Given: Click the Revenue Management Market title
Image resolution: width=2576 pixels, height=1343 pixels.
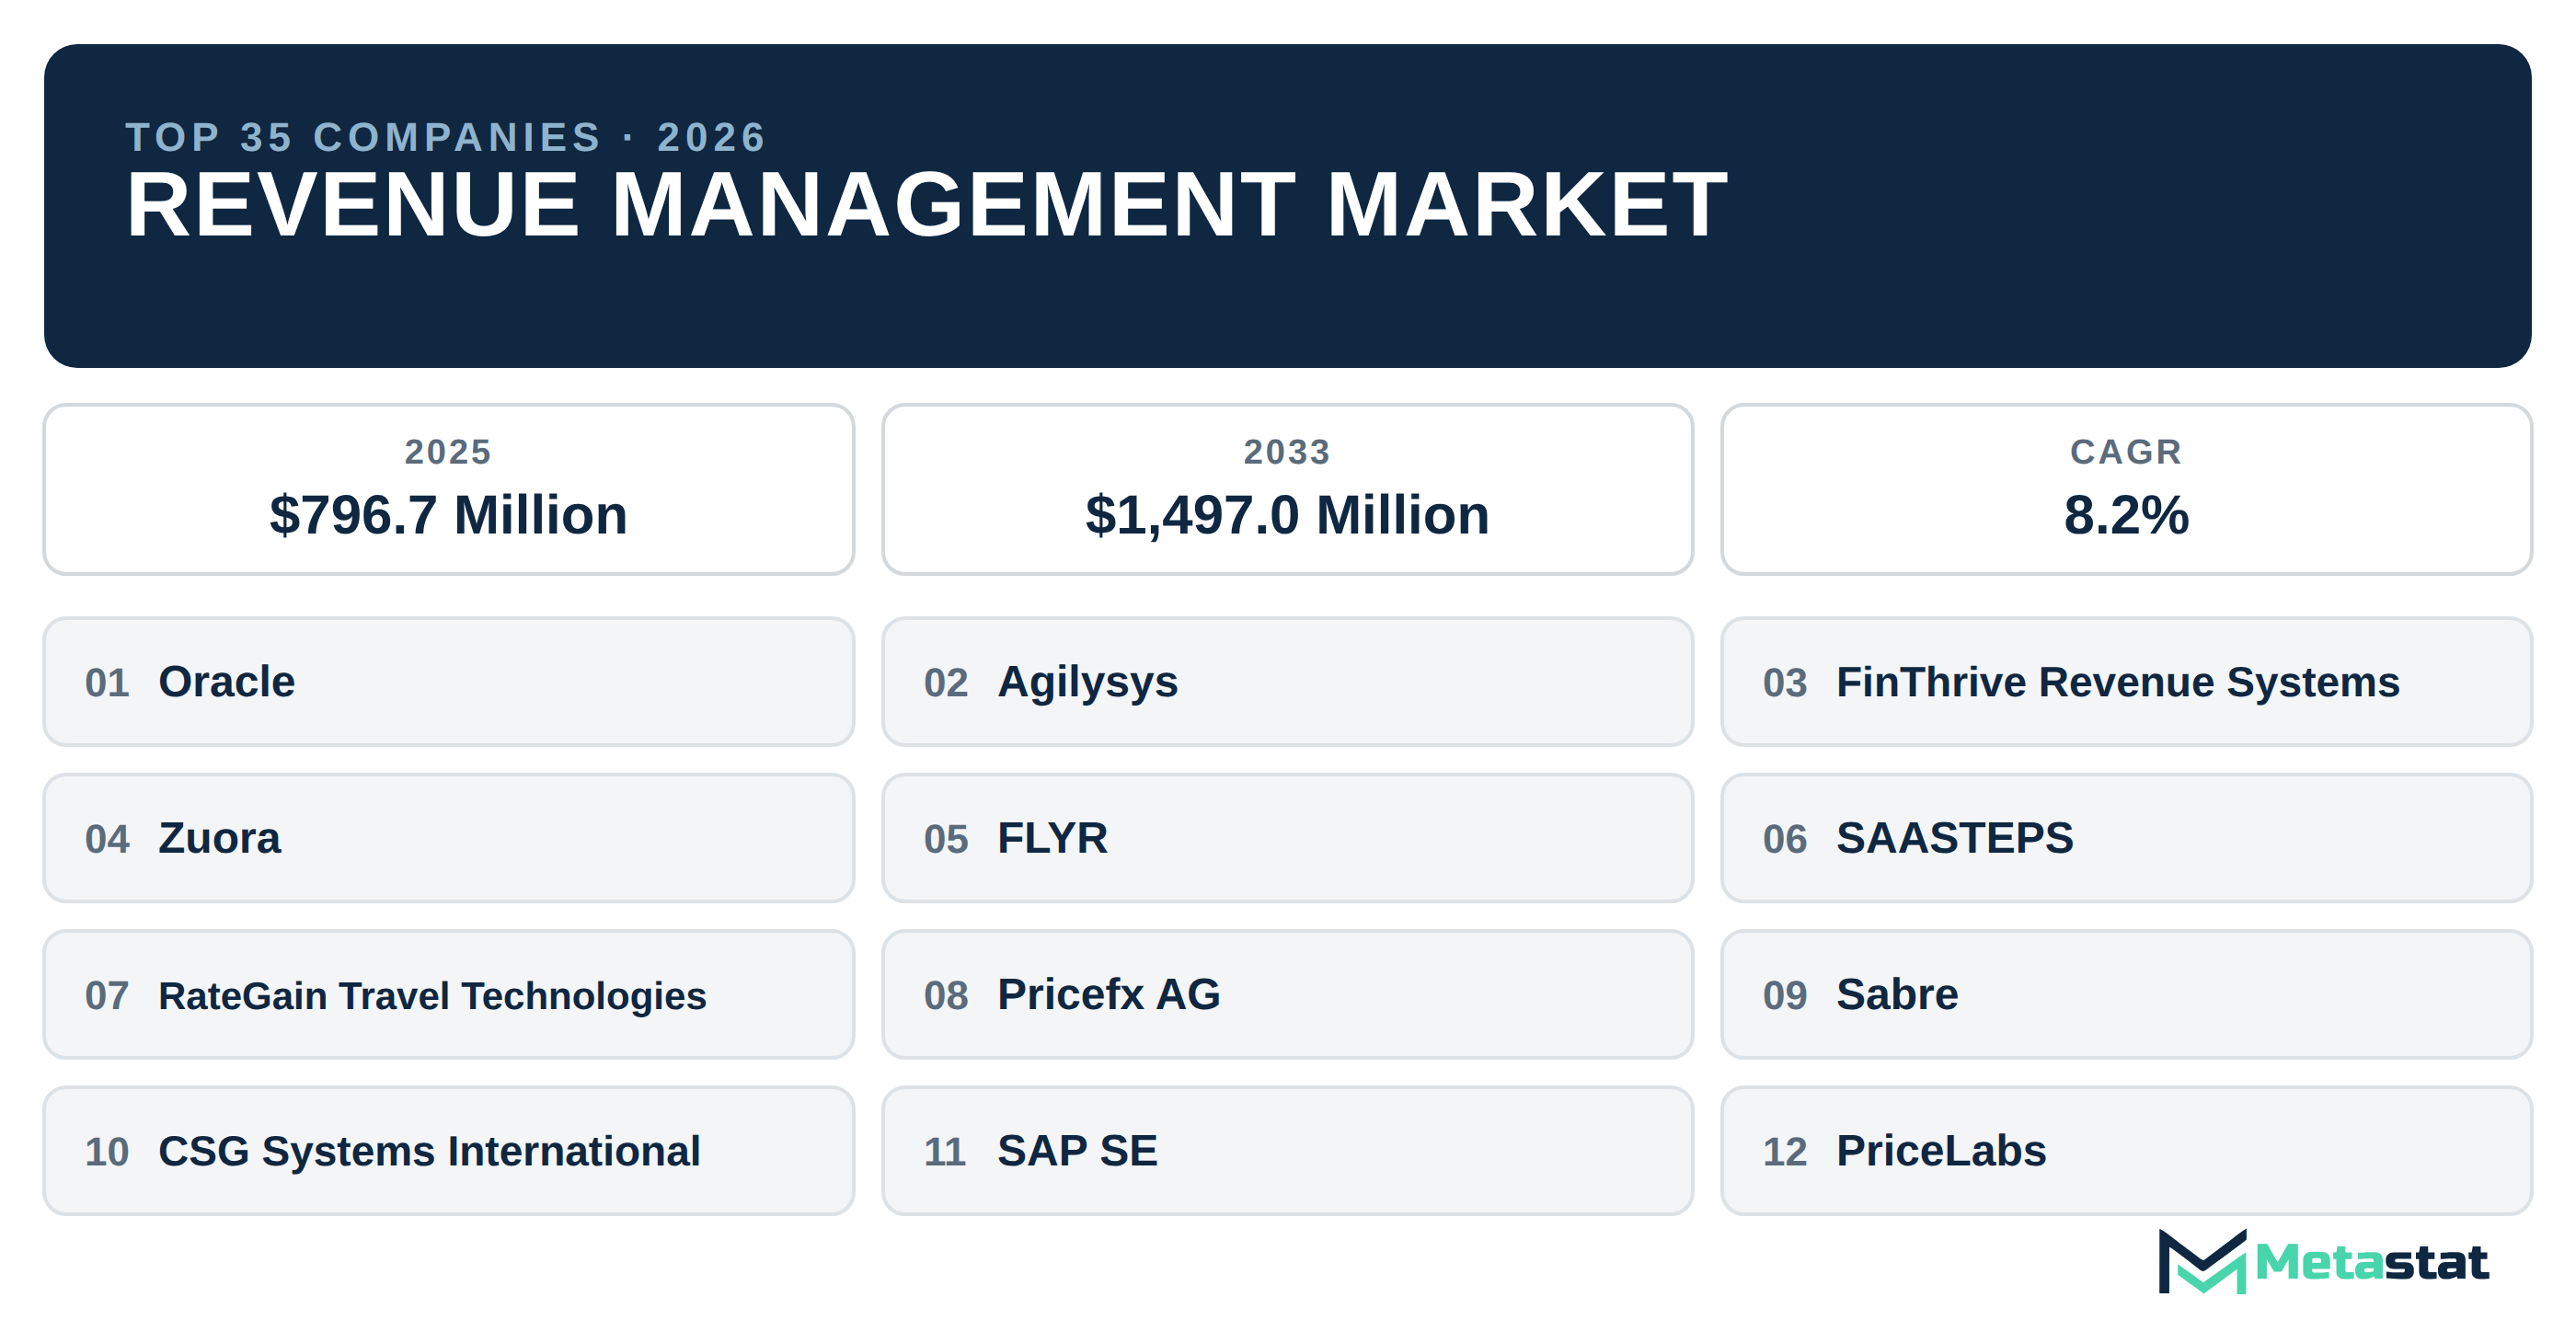Looking at the screenshot, I should click(927, 205).
